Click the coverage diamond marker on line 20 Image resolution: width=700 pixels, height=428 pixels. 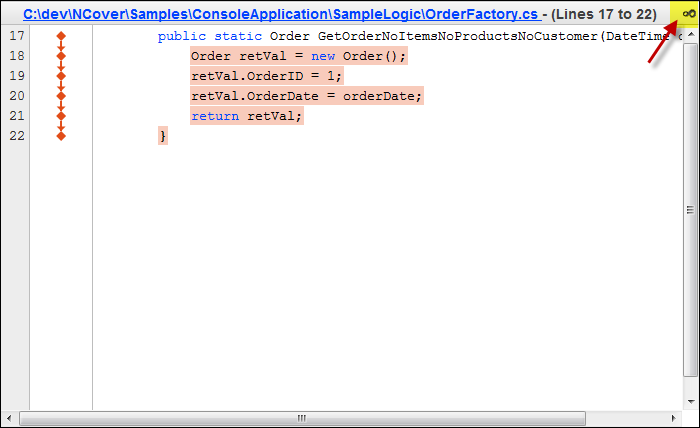(x=61, y=96)
